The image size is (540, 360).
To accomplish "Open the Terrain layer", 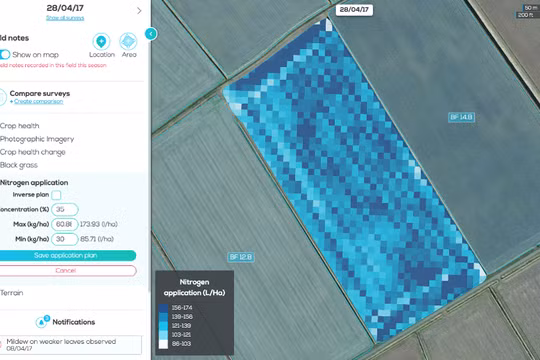I will (12, 293).
